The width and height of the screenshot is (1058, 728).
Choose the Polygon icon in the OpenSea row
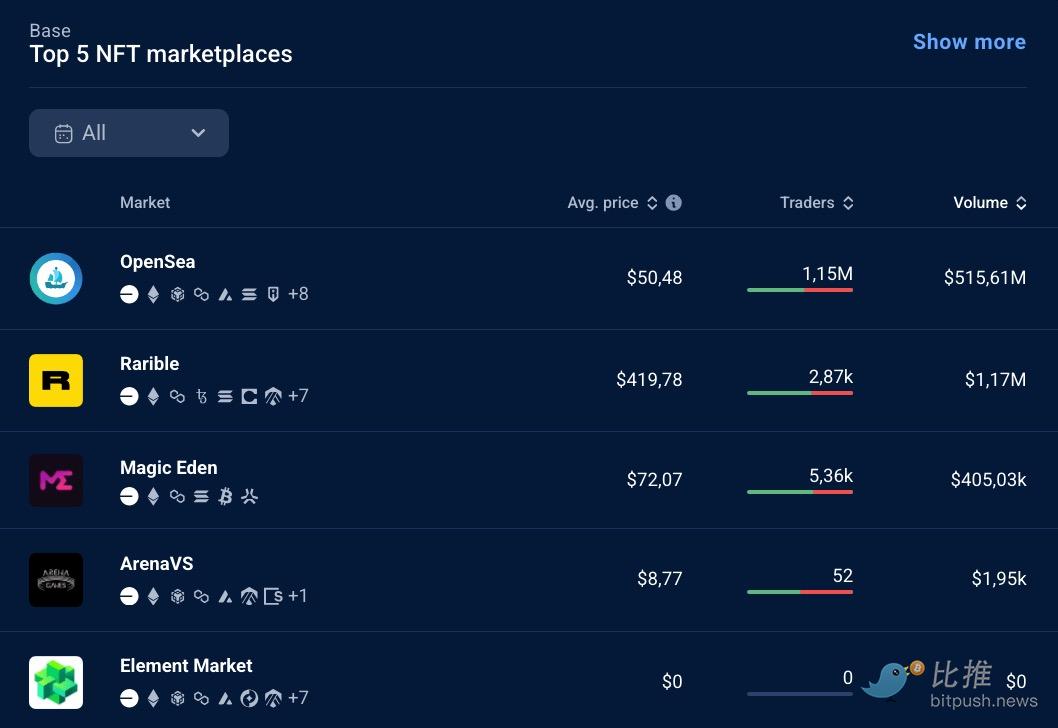click(201, 294)
